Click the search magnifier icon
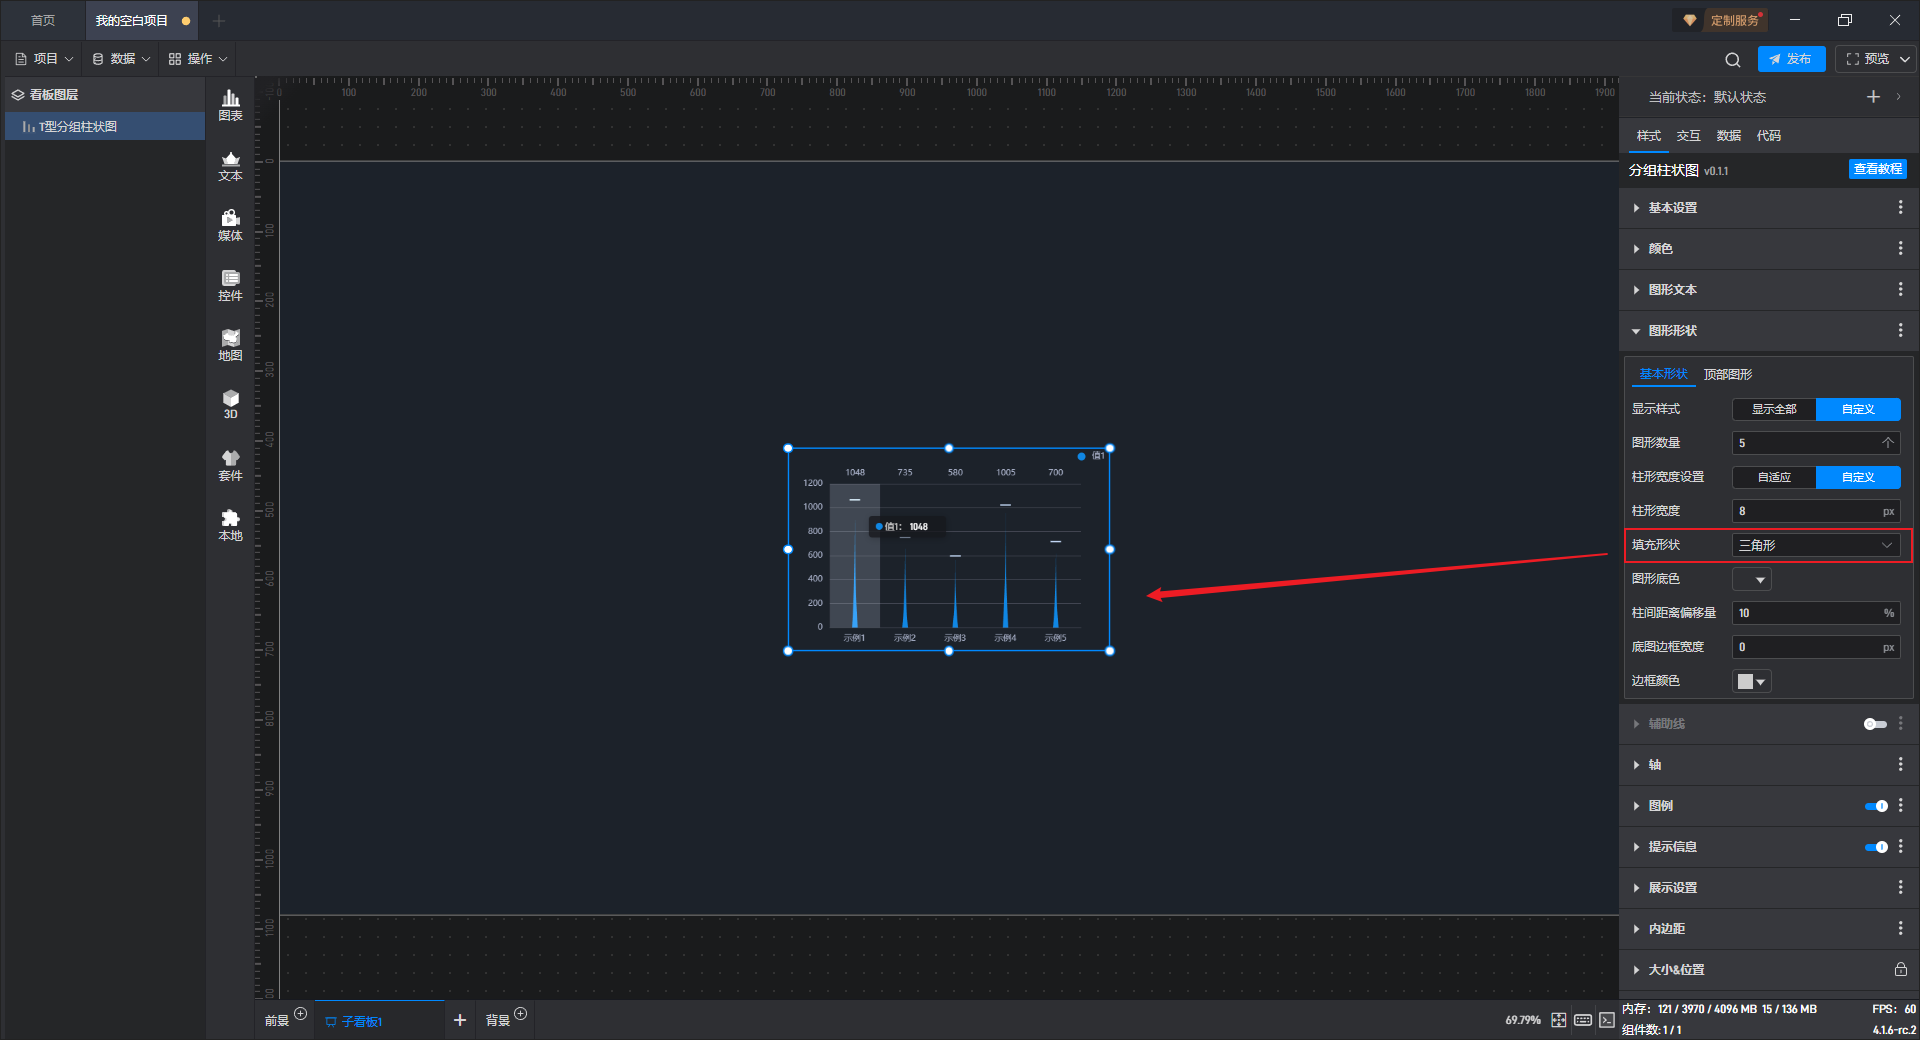Image resolution: width=1920 pixels, height=1040 pixels. 1733,59
